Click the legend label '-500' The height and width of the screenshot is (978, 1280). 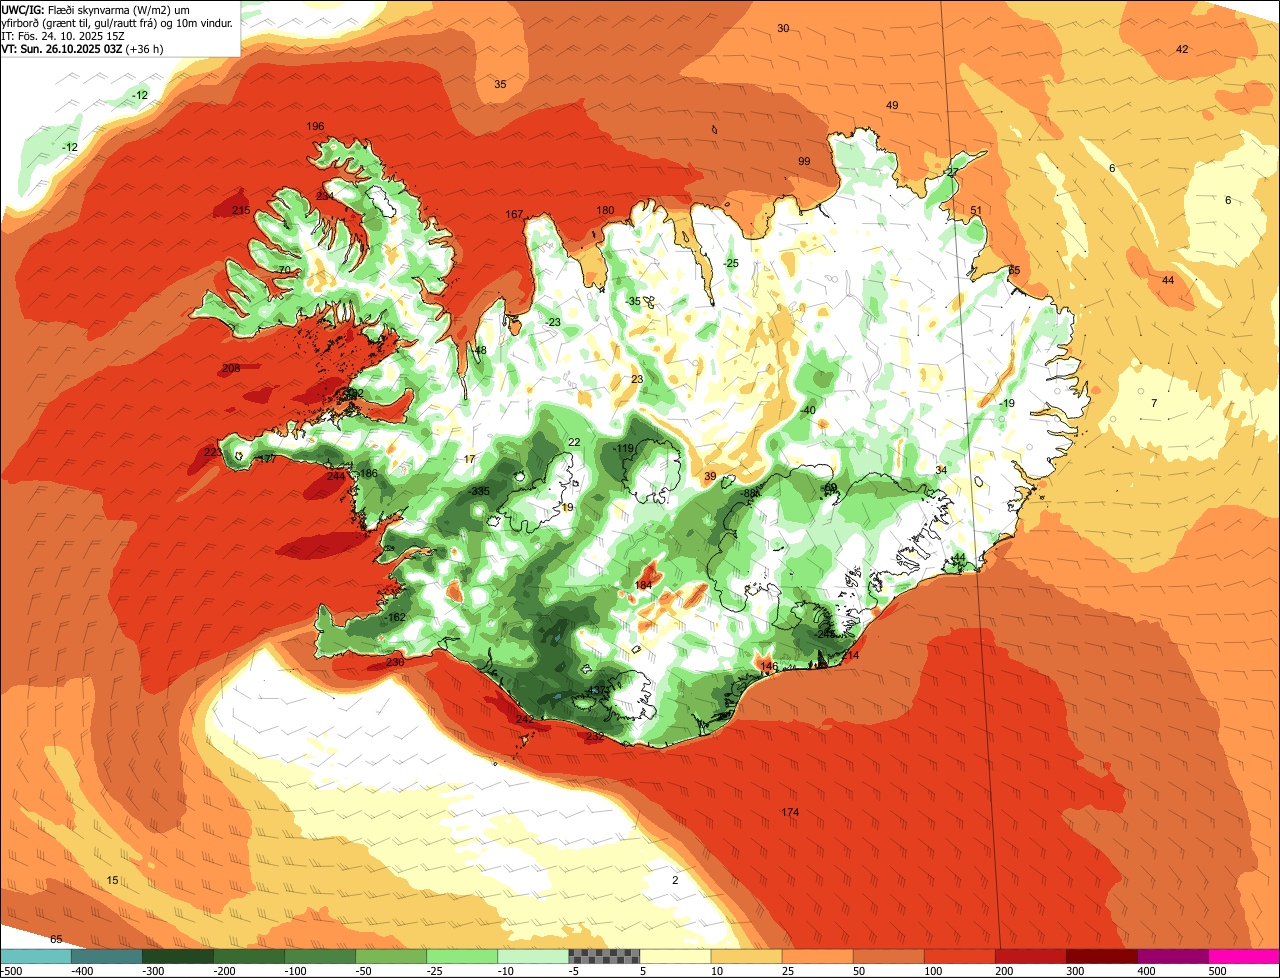click(11, 971)
